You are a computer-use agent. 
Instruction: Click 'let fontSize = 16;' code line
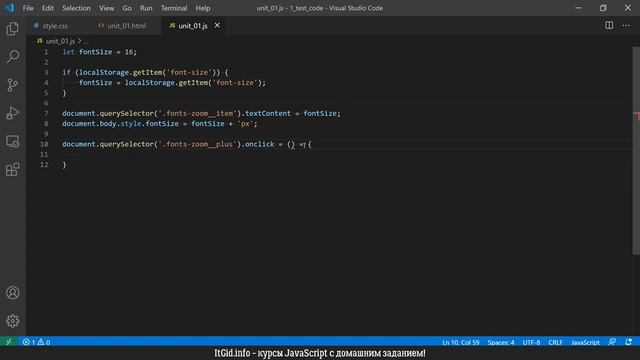coord(100,52)
